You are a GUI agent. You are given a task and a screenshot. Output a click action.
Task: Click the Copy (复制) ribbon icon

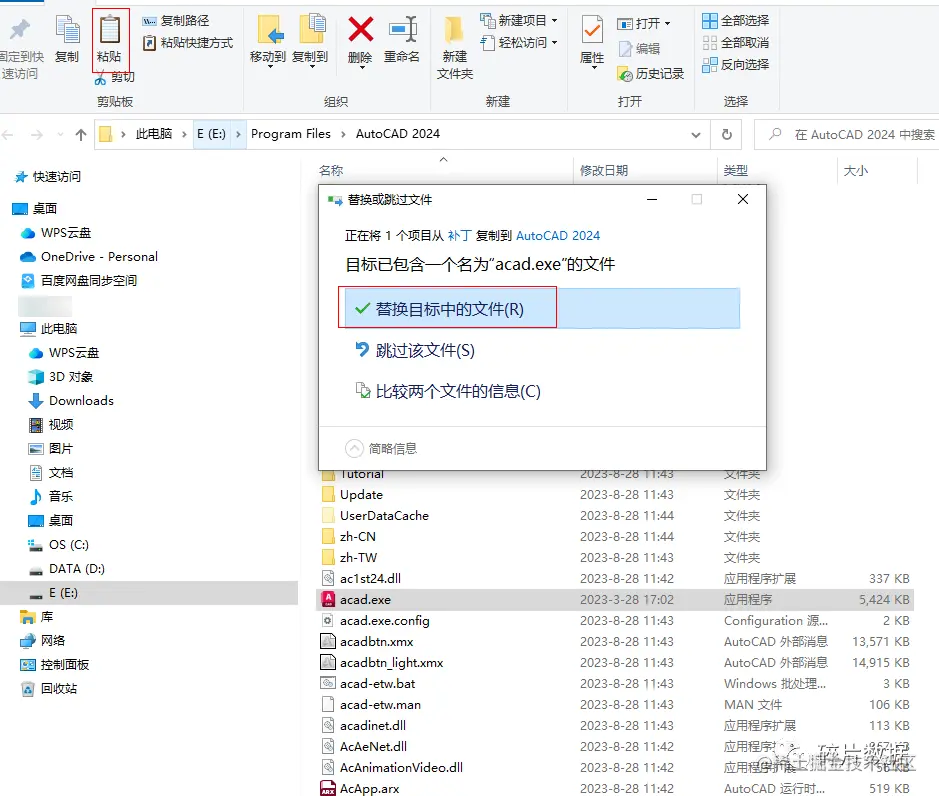pyautogui.click(x=67, y=30)
